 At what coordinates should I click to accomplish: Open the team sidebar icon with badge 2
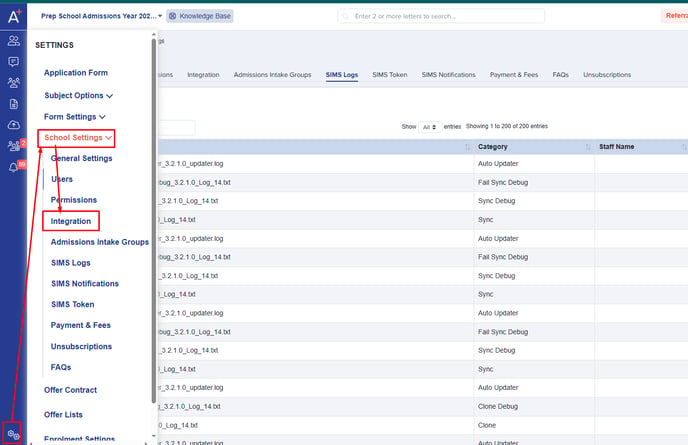[x=14, y=145]
